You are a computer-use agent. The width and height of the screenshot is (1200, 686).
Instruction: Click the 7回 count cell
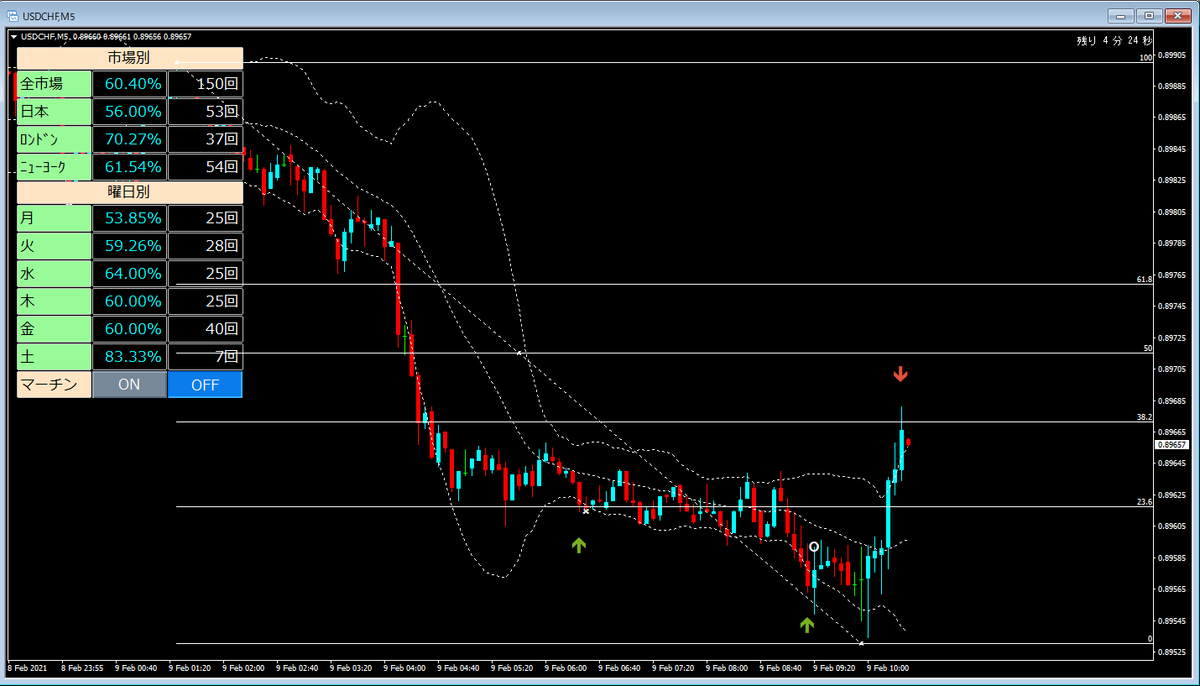205,357
